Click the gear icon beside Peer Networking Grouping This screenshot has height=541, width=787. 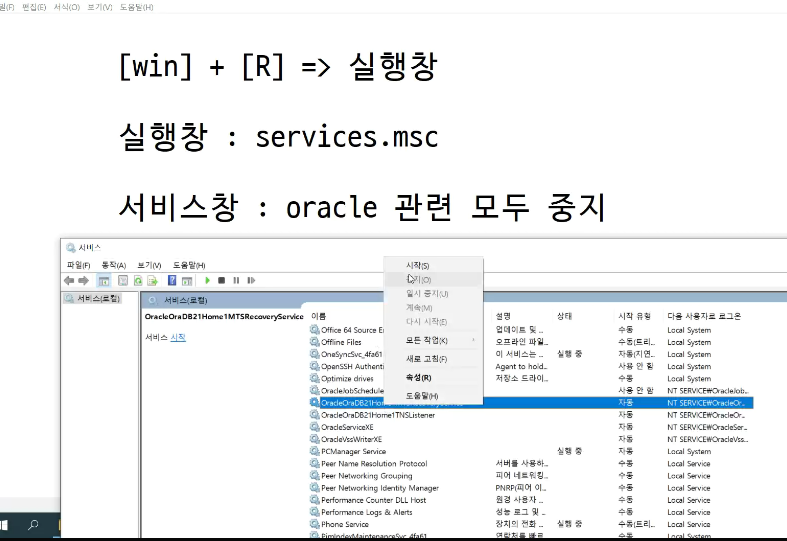pos(315,475)
